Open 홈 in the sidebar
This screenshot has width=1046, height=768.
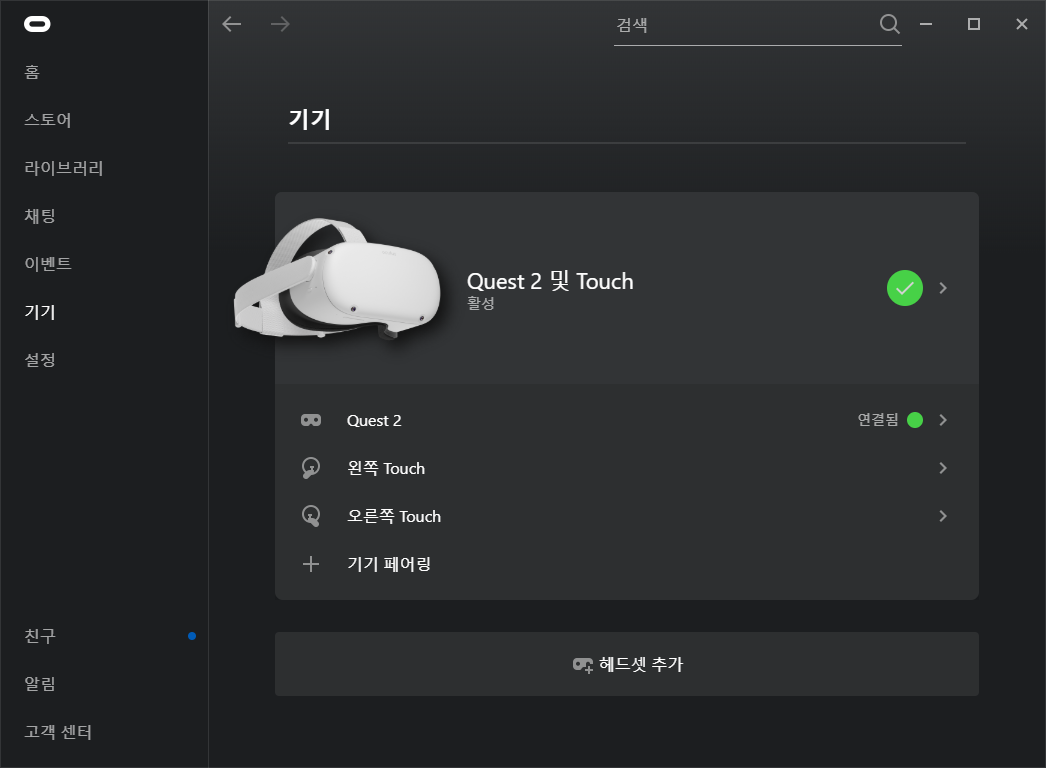32,71
